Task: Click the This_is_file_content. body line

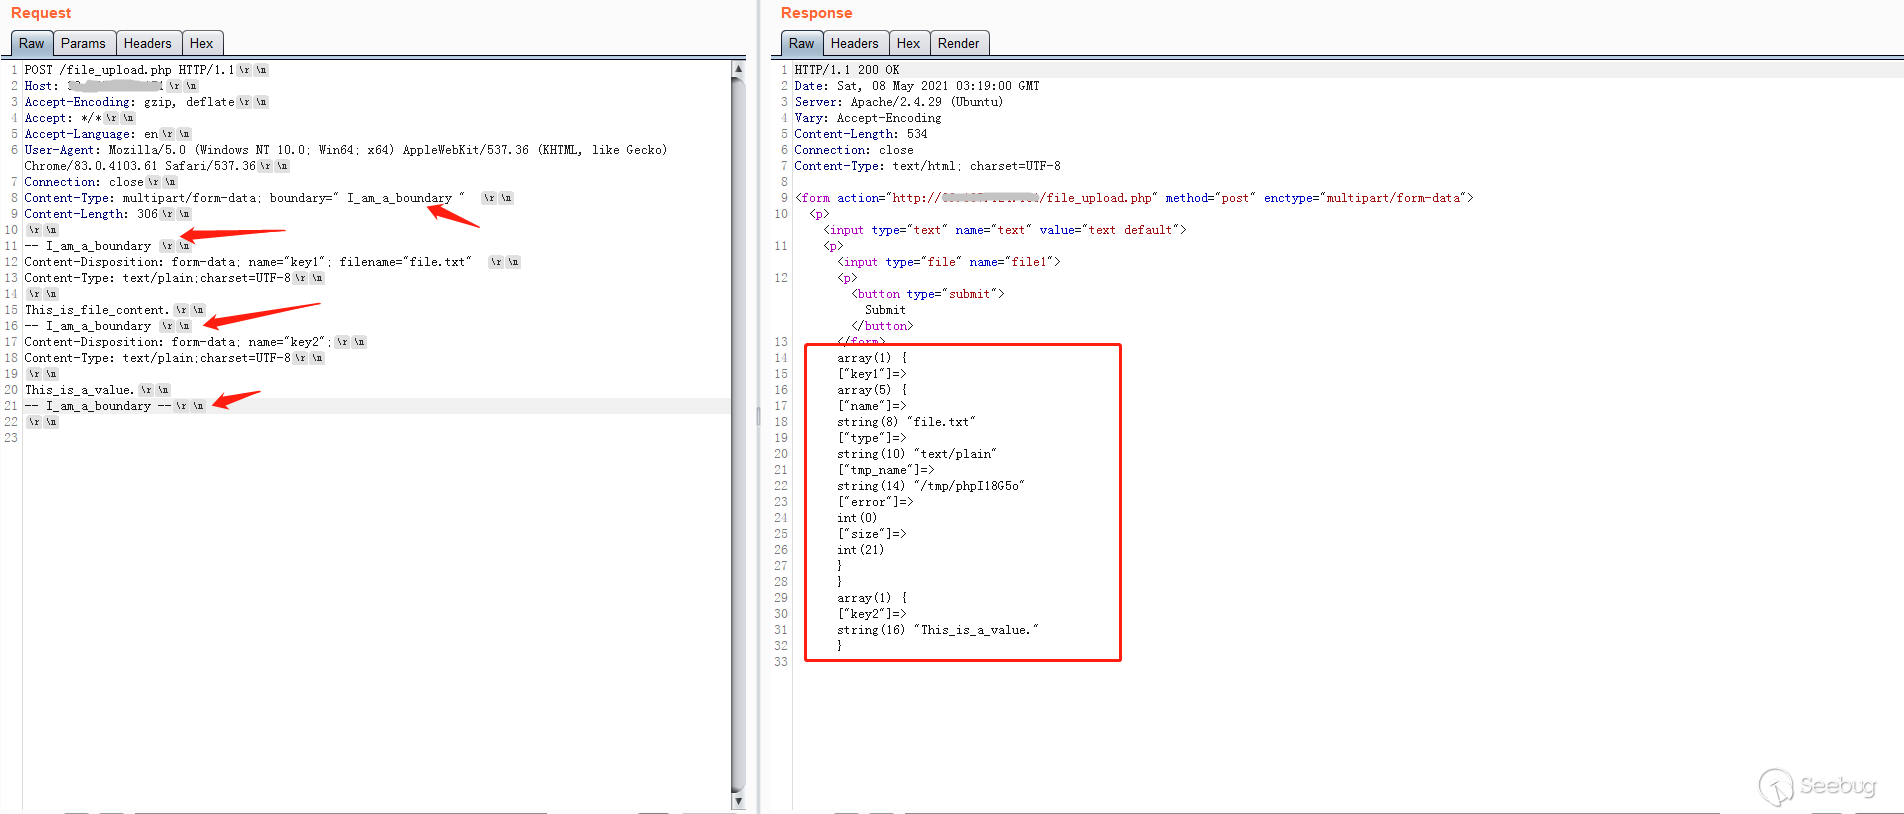Action: 97,310
